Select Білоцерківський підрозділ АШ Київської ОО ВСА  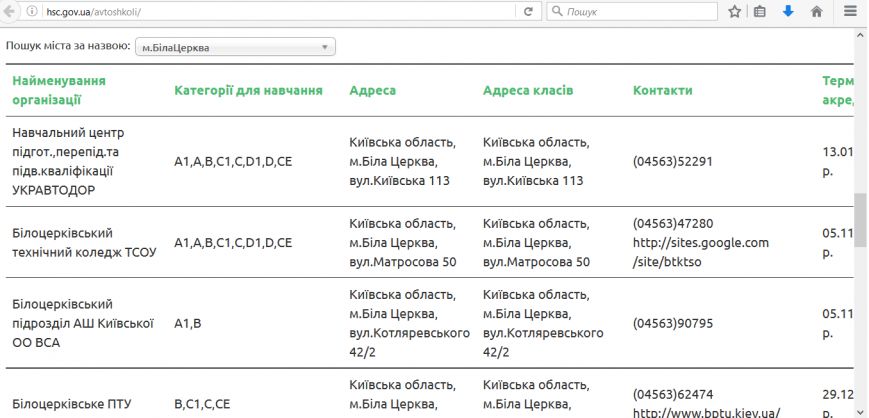point(83,323)
